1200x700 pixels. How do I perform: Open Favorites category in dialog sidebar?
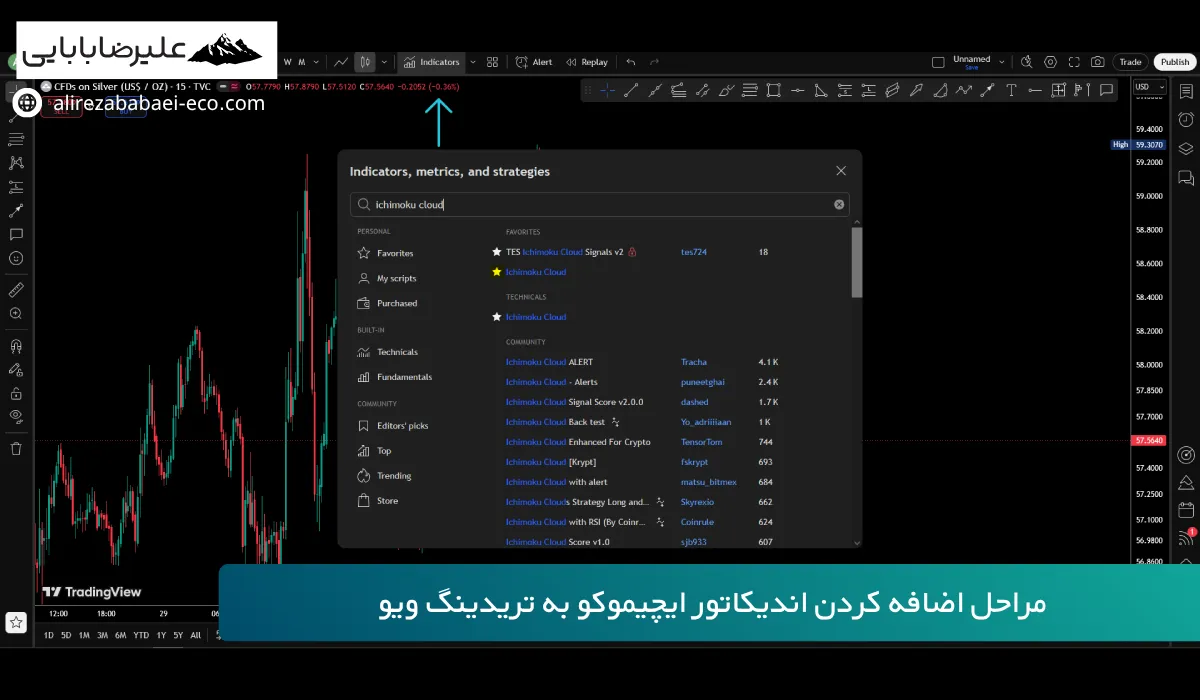pyautogui.click(x=385, y=253)
